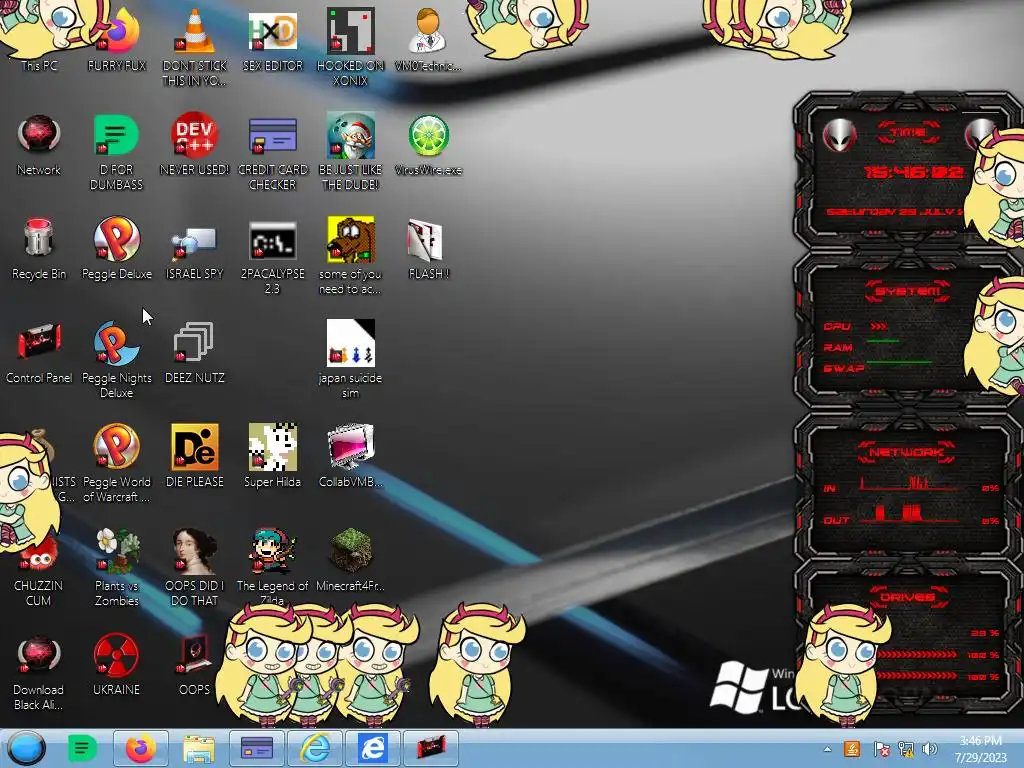Launch Peggle Deluxe shortcut
This screenshot has height=768, width=1024.
116,248
